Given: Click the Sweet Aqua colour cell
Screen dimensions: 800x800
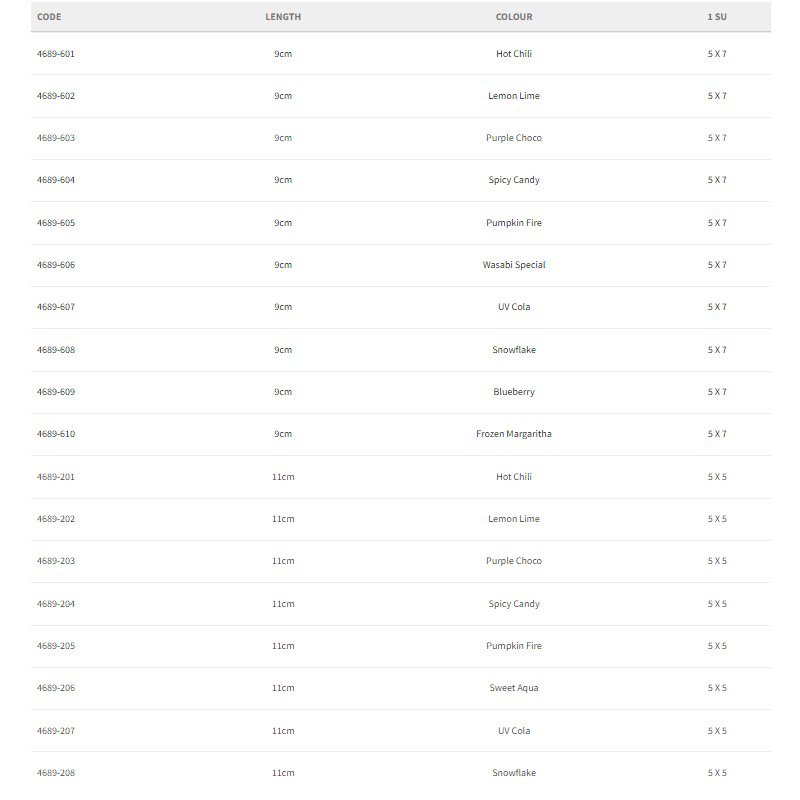Looking at the screenshot, I should pyautogui.click(x=514, y=688).
